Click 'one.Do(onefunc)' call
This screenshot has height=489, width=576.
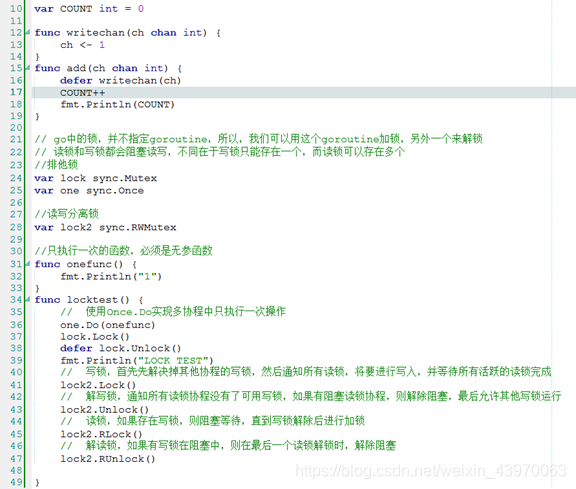coord(108,325)
